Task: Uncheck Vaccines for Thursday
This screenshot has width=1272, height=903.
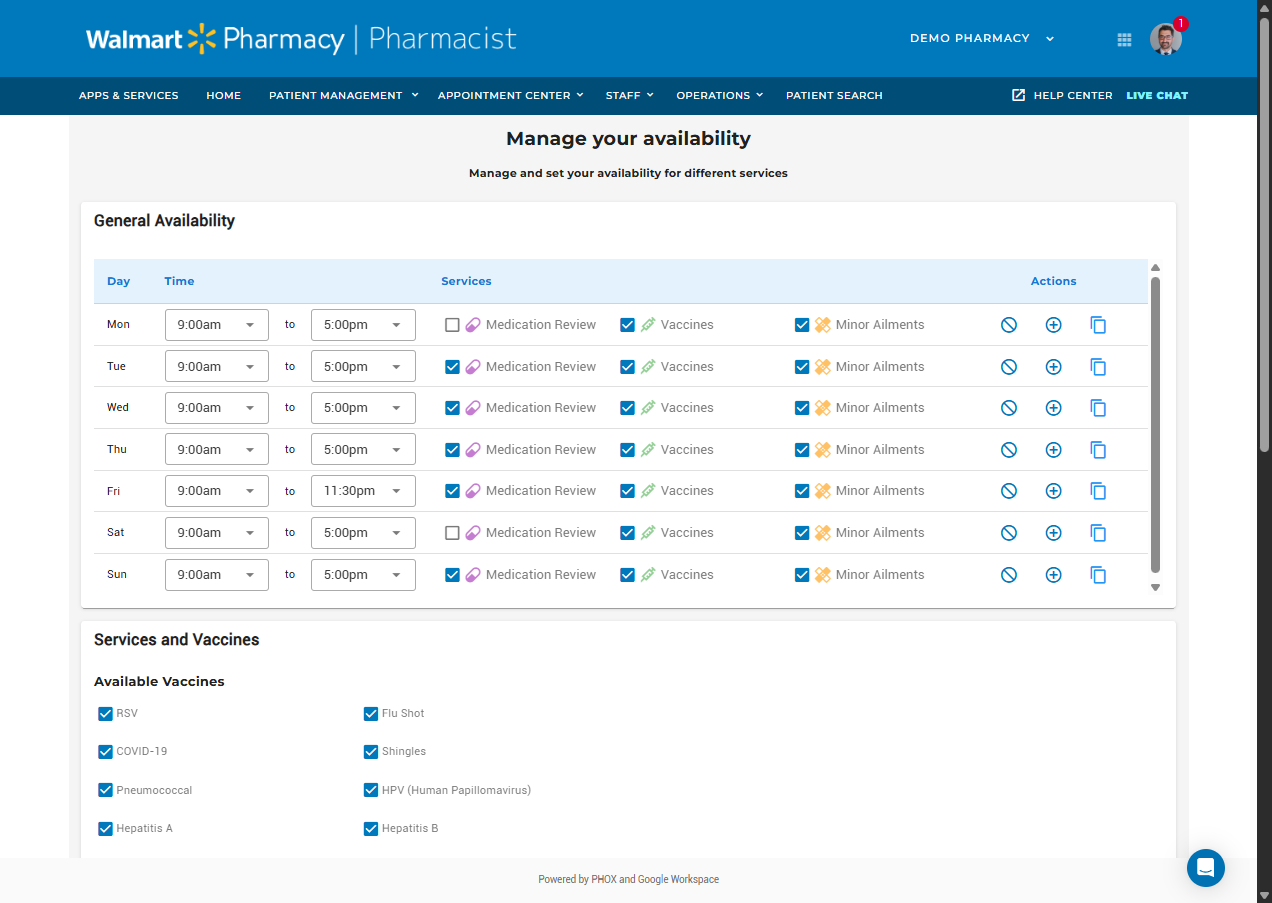Action: point(627,450)
